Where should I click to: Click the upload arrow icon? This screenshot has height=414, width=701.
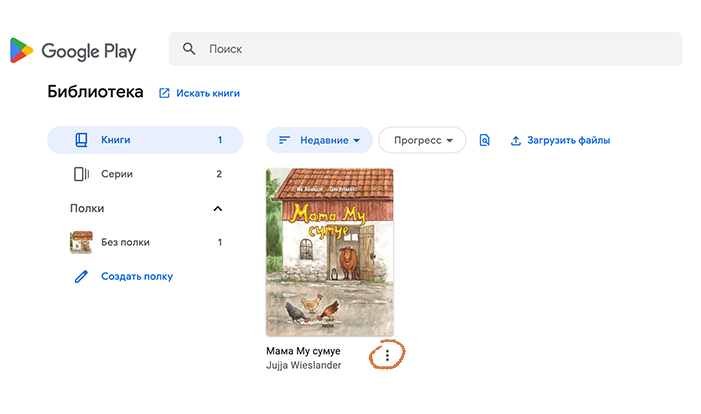(515, 141)
